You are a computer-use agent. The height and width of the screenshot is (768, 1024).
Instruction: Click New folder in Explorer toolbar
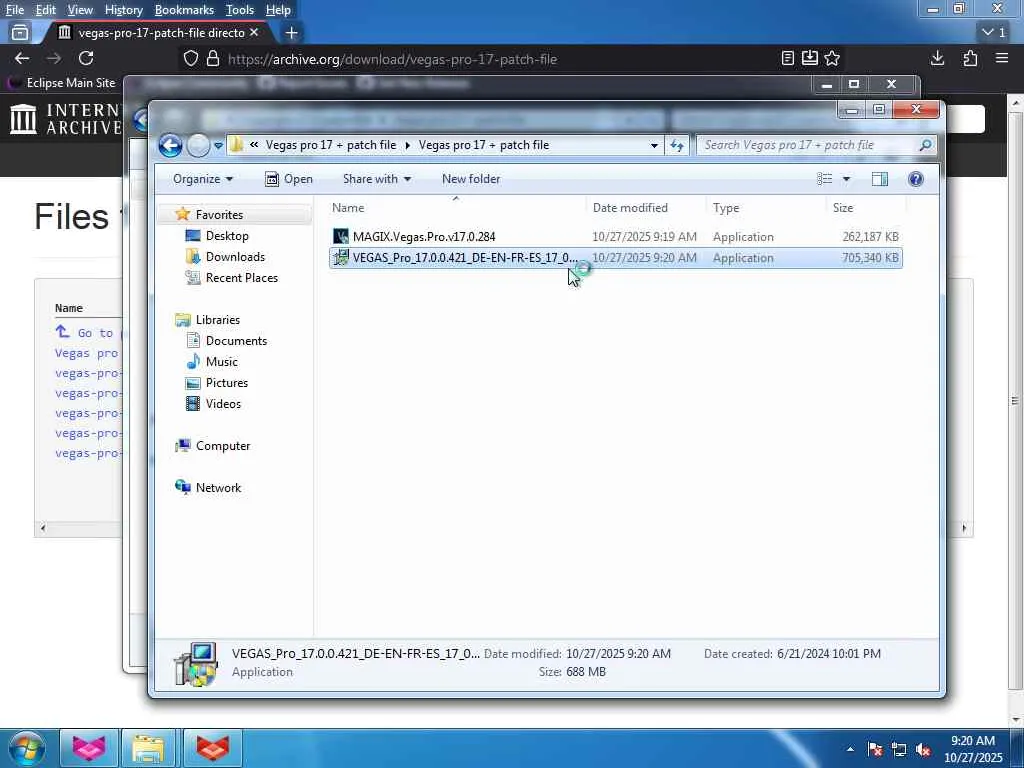471,179
